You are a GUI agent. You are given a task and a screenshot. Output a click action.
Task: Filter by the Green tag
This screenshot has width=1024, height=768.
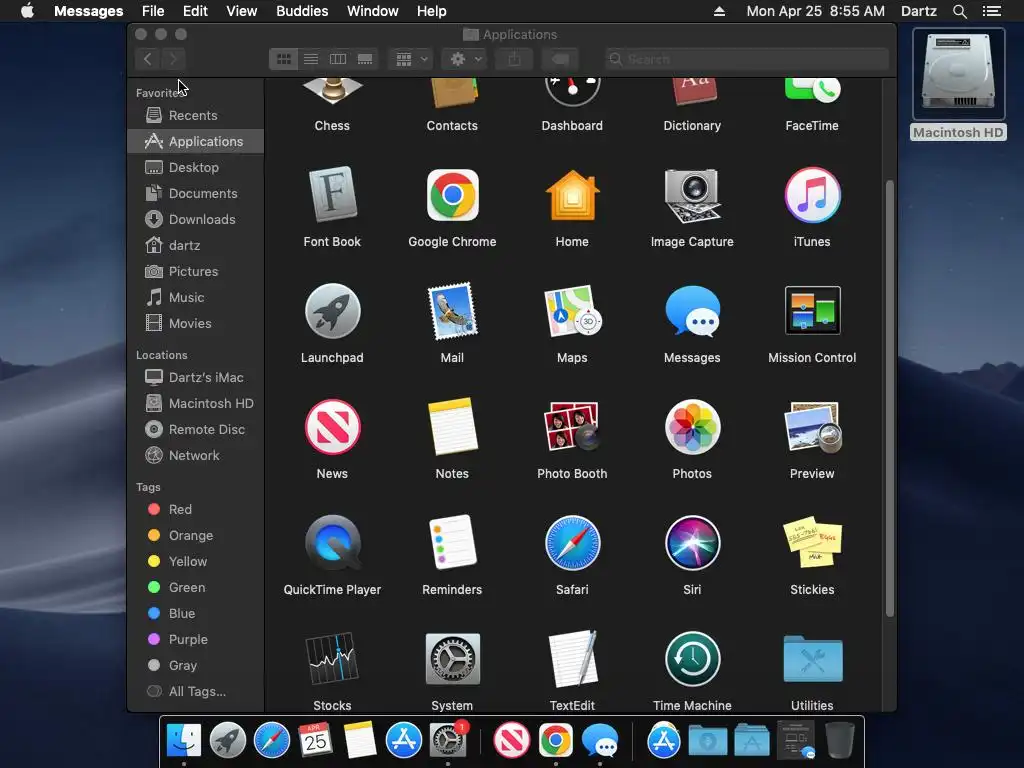(195, 588)
